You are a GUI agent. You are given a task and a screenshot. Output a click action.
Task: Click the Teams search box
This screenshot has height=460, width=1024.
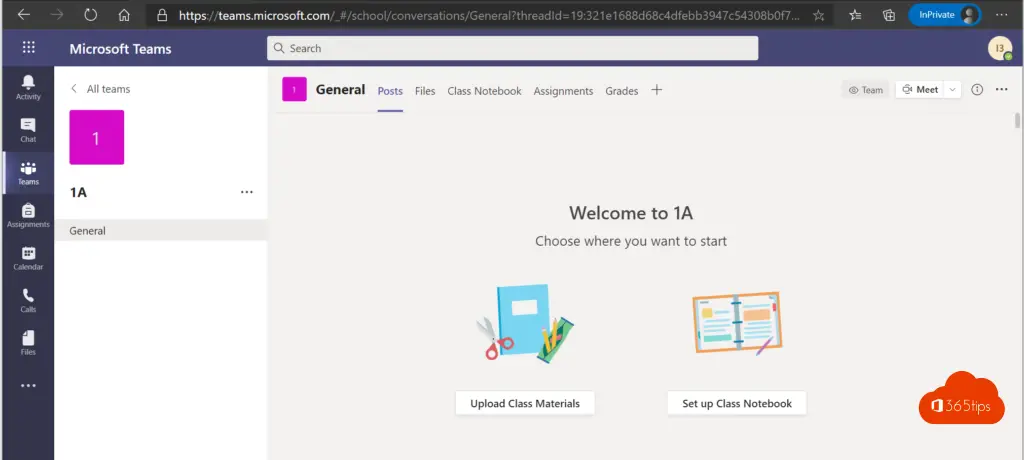pyautogui.click(x=513, y=48)
